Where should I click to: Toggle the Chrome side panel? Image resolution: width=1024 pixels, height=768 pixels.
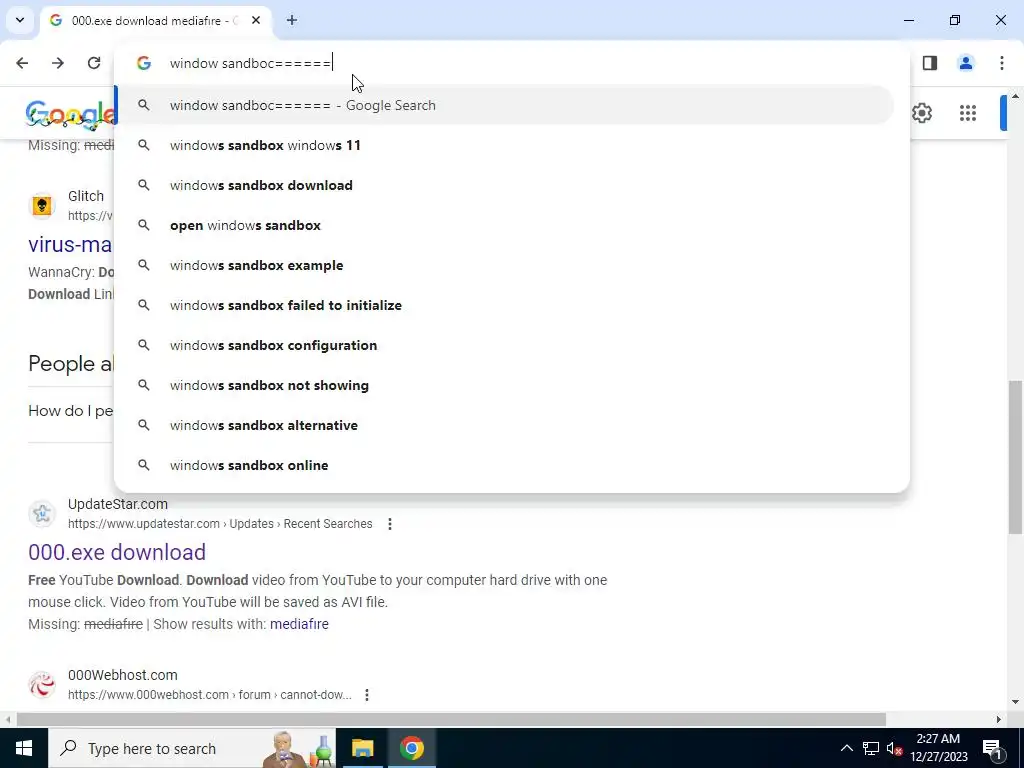tap(929, 63)
